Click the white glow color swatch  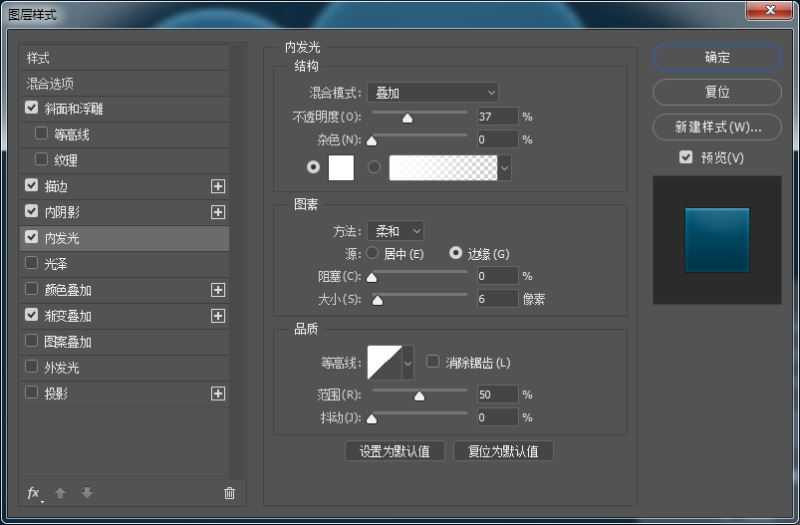[x=341, y=168]
